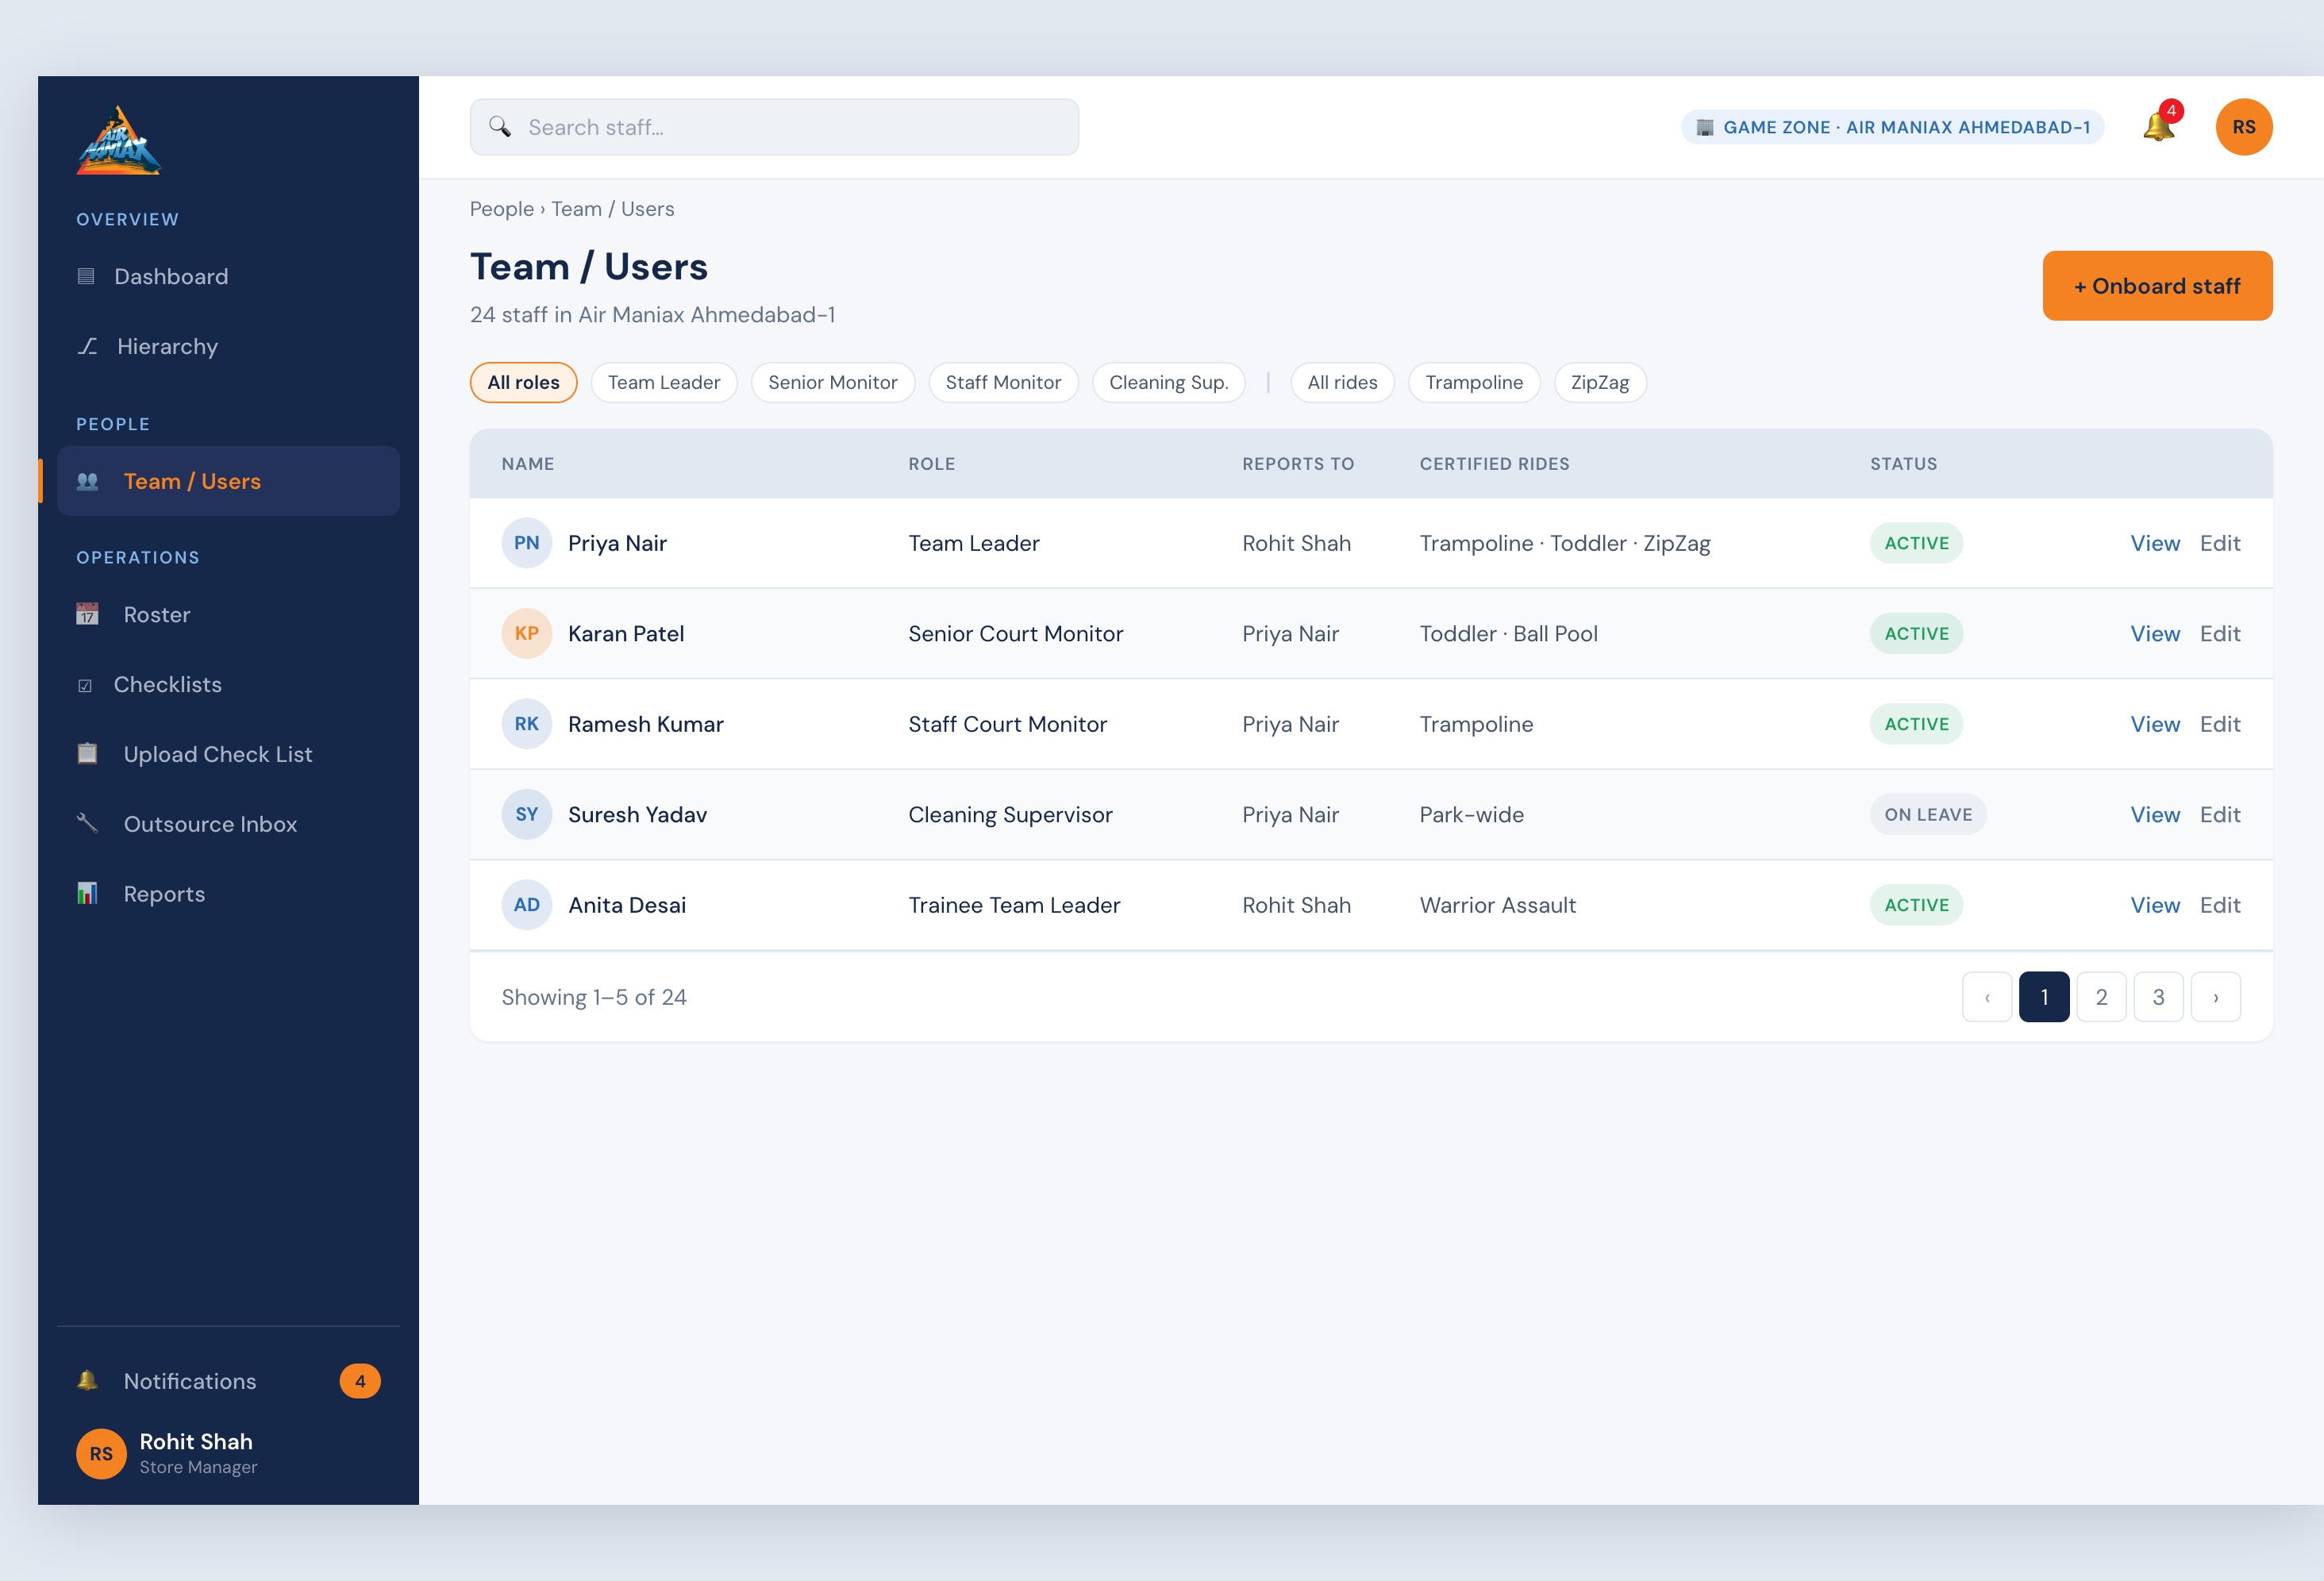The image size is (2324, 1581).
Task: View Anita Desai's profile
Action: coord(2155,905)
